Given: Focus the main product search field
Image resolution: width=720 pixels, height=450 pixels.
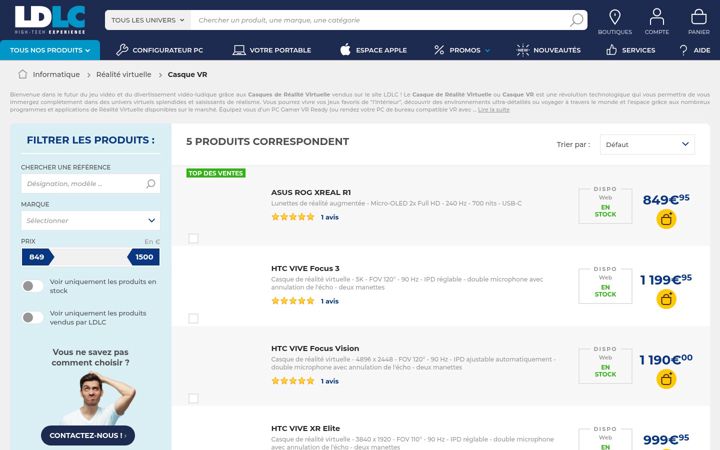Looking at the screenshot, I should [x=379, y=20].
